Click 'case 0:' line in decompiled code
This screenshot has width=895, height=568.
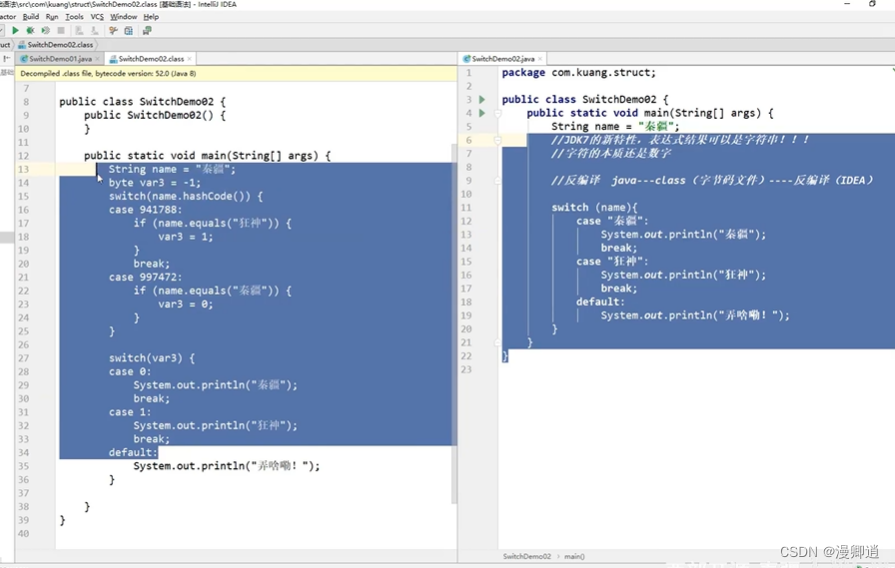(130, 372)
